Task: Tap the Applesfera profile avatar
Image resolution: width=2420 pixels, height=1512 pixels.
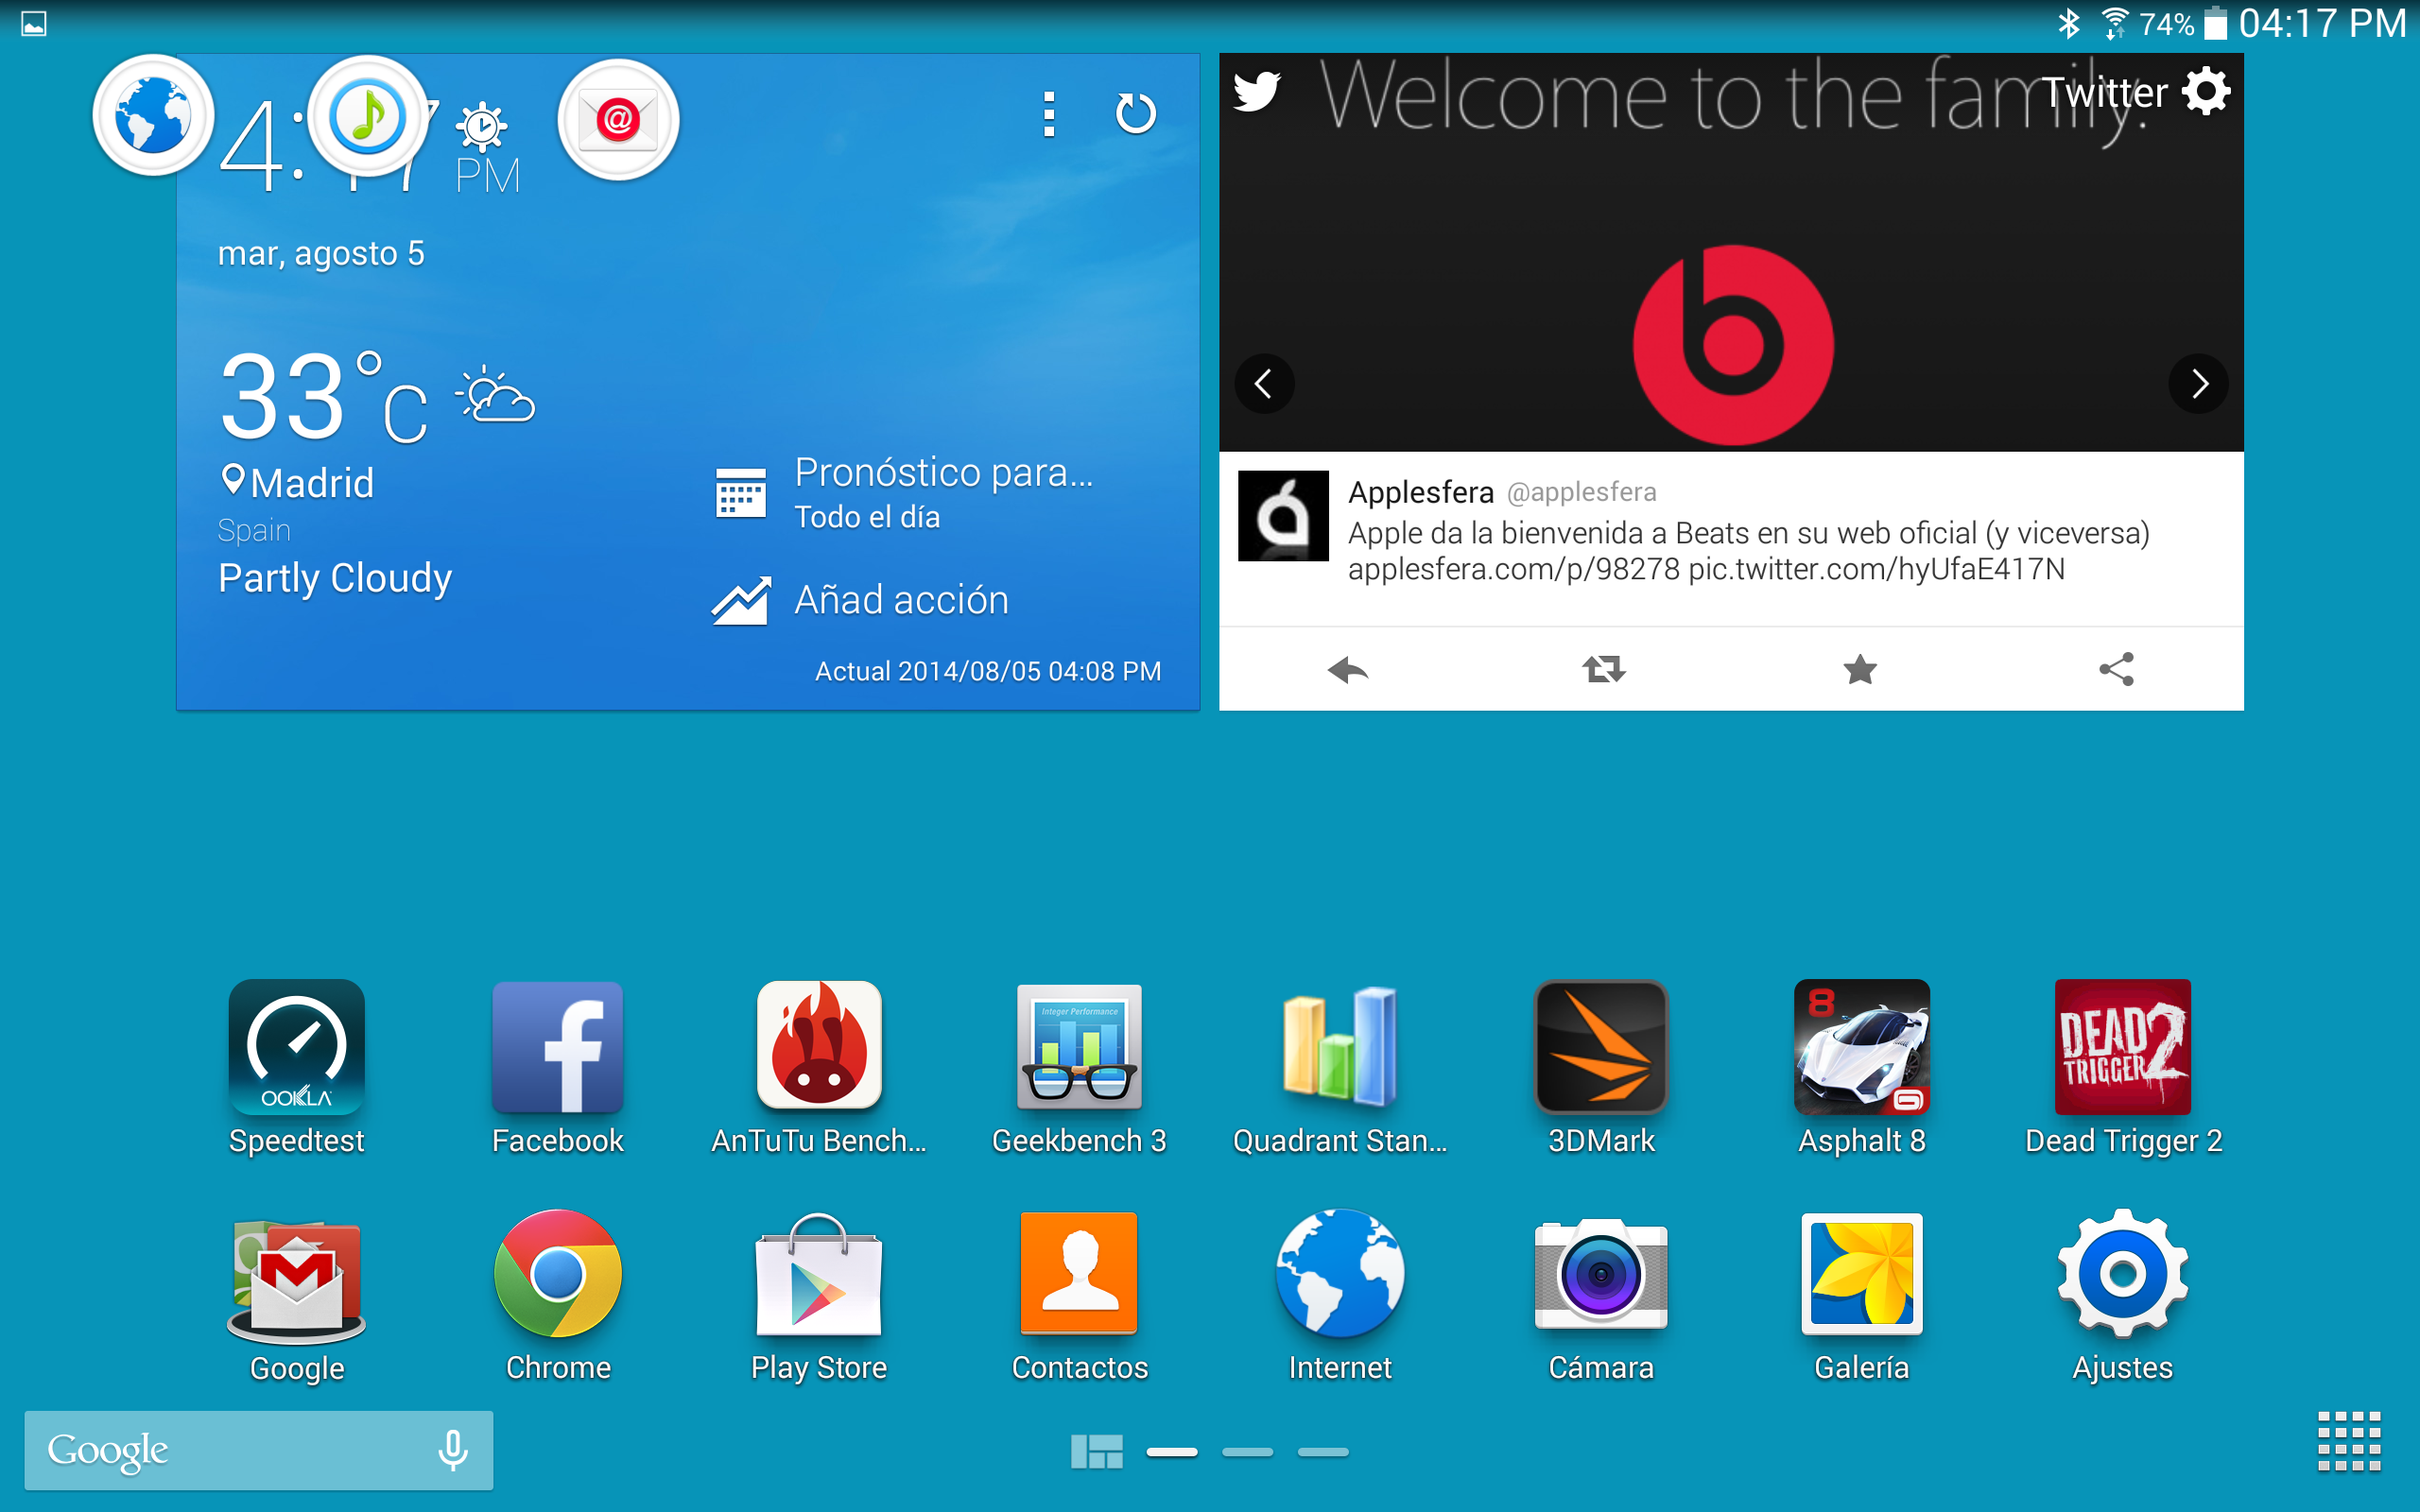Action: pyautogui.click(x=1283, y=516)
